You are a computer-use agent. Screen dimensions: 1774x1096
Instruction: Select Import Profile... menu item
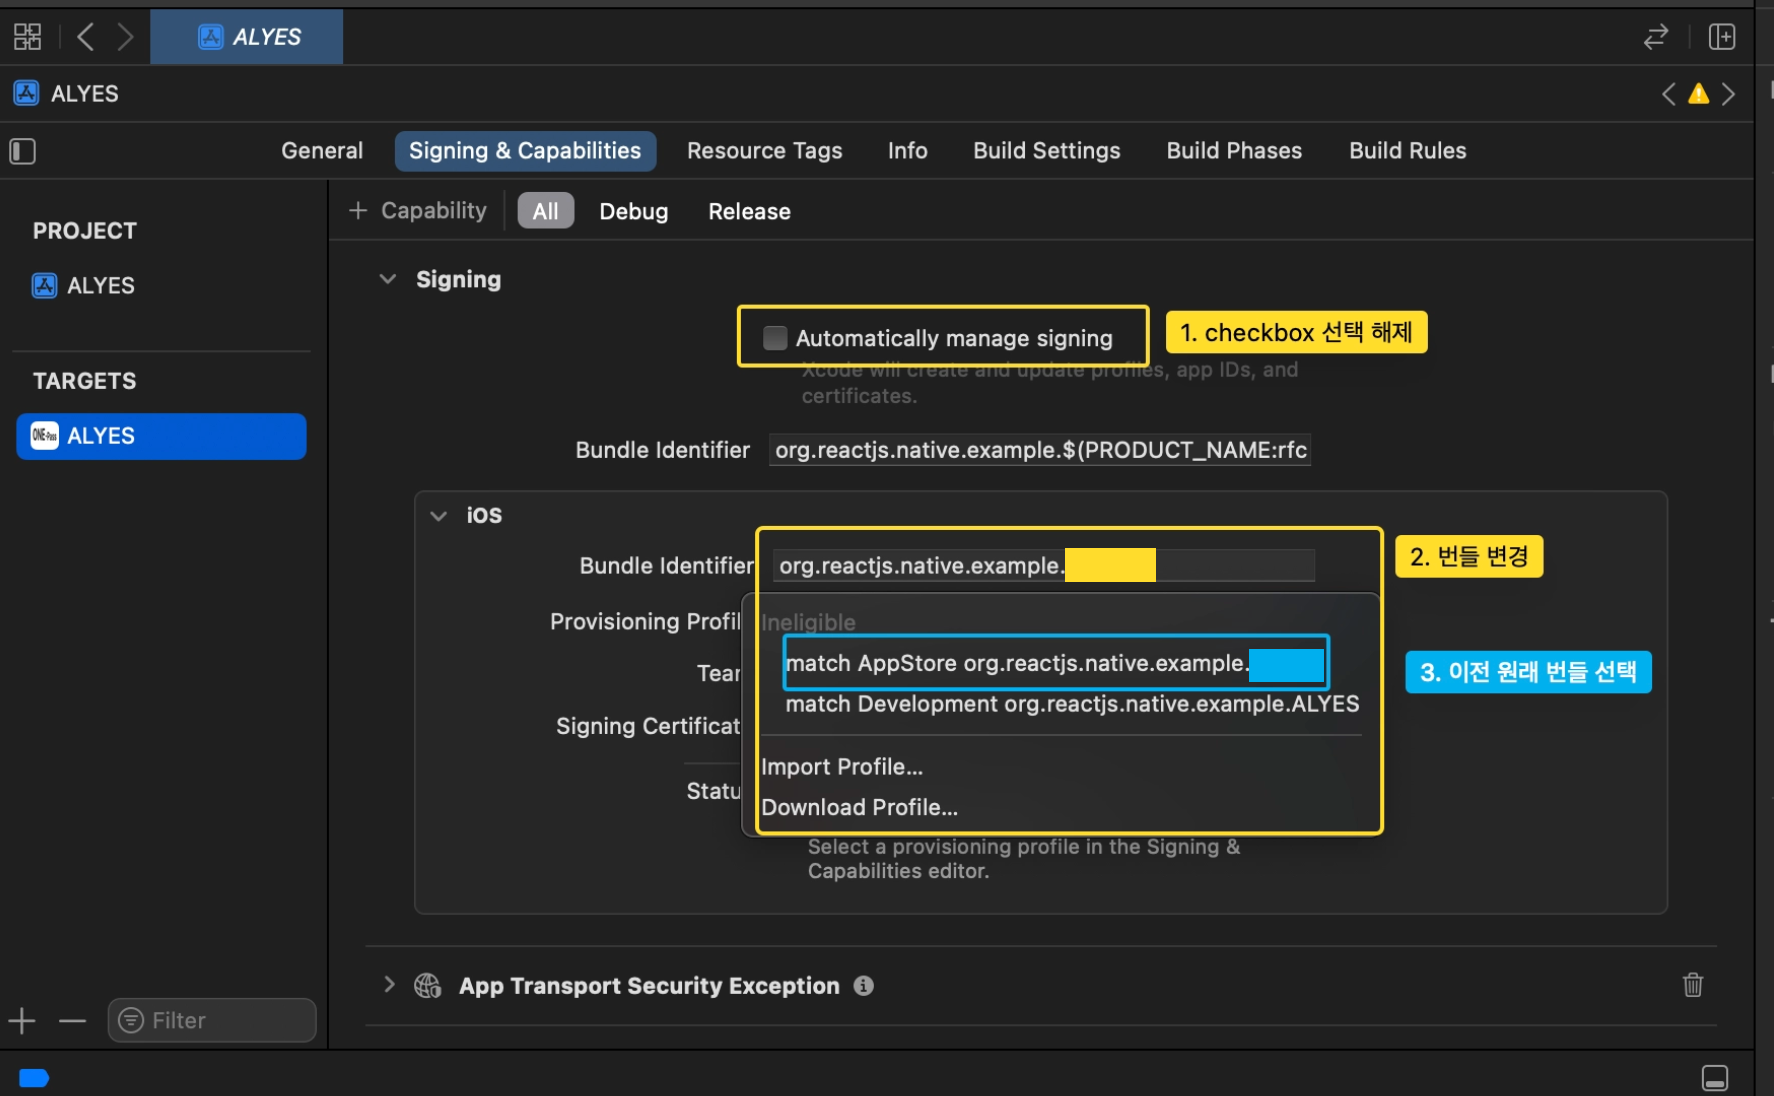click(842, 767)
